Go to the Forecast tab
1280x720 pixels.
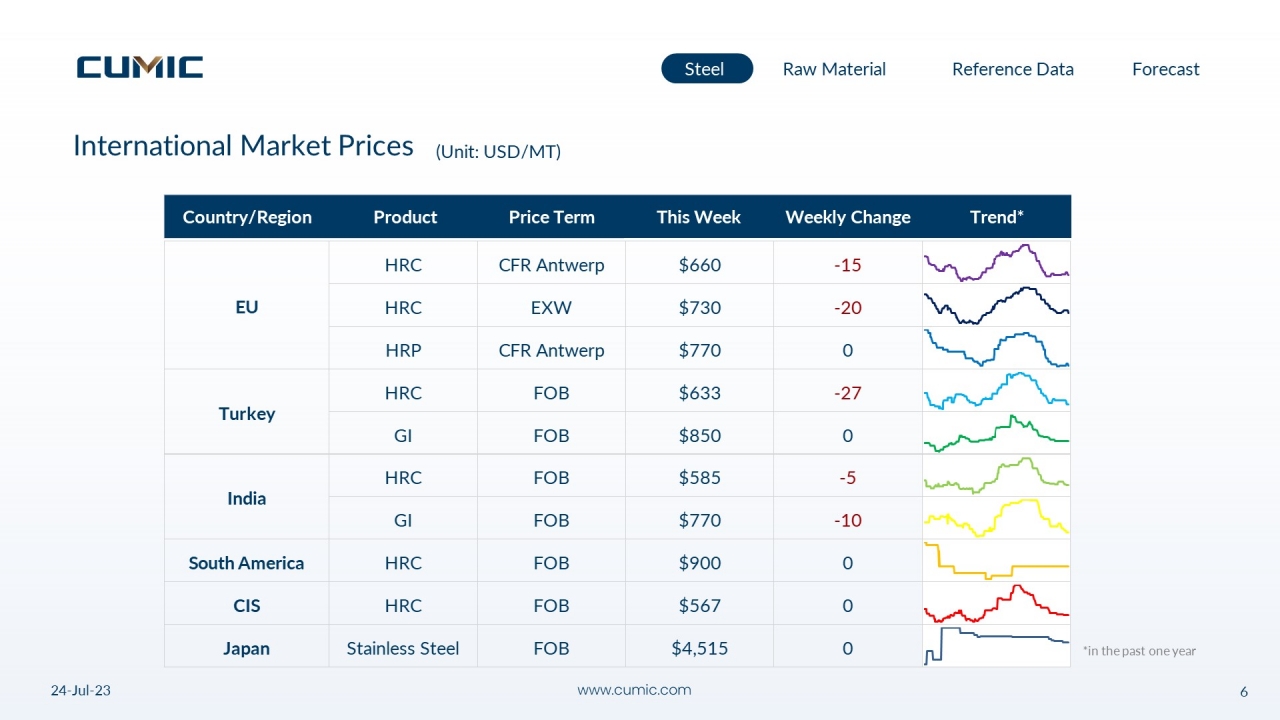[x=1165, y=69]
